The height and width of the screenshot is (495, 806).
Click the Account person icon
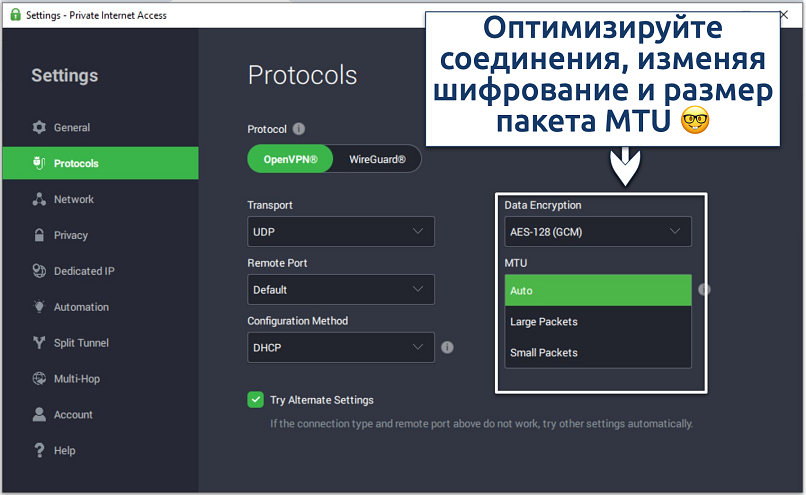pos(39,414)
